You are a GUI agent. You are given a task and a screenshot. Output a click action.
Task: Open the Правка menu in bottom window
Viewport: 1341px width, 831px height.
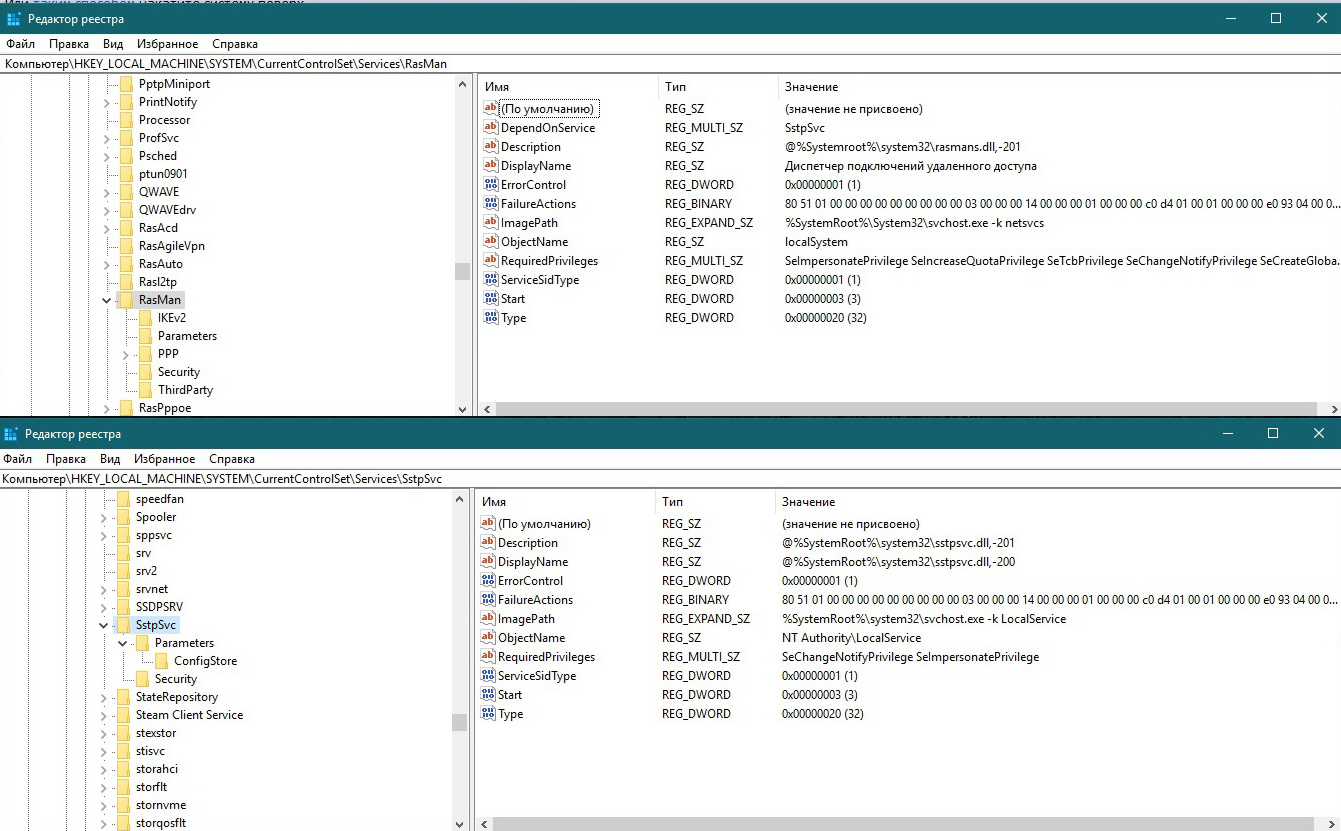[x=66, y=459]
